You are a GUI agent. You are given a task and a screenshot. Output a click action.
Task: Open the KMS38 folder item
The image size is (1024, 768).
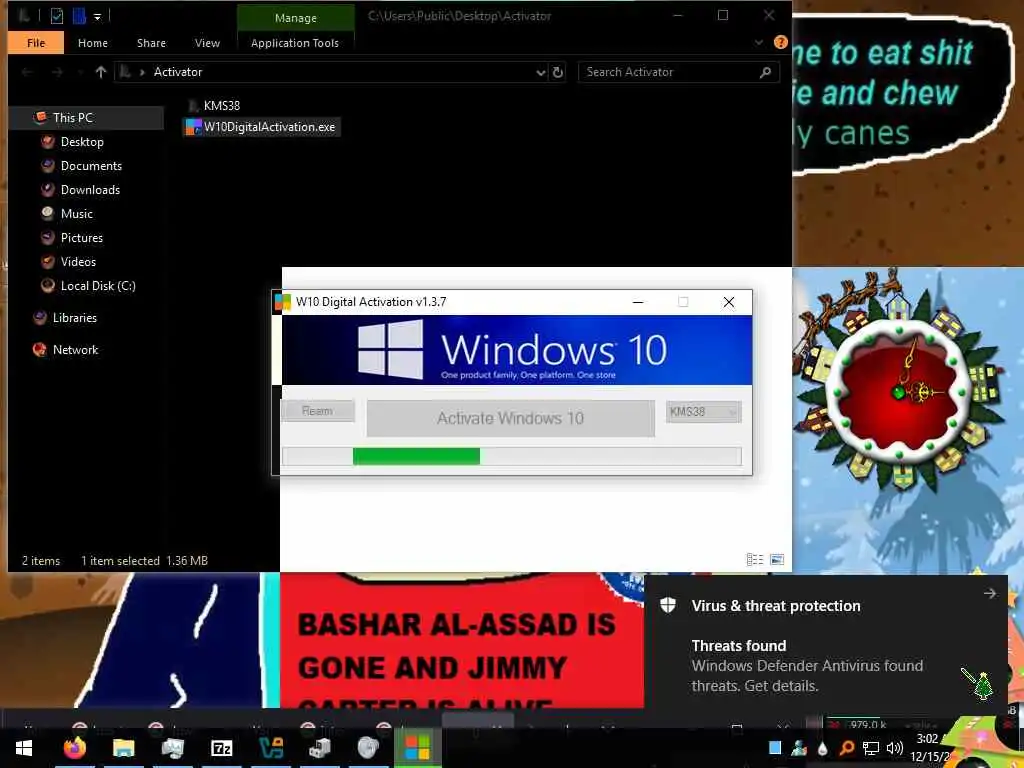click(x=221, y=106)
